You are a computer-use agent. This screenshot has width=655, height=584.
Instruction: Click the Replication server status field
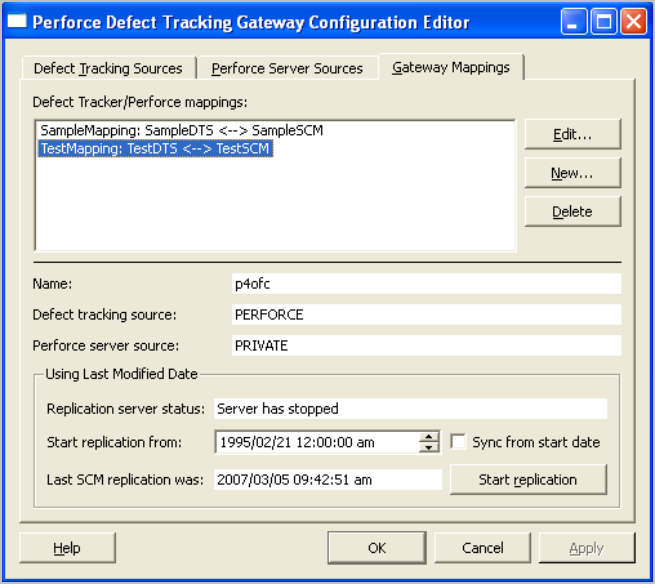click(x=410, y=409)
